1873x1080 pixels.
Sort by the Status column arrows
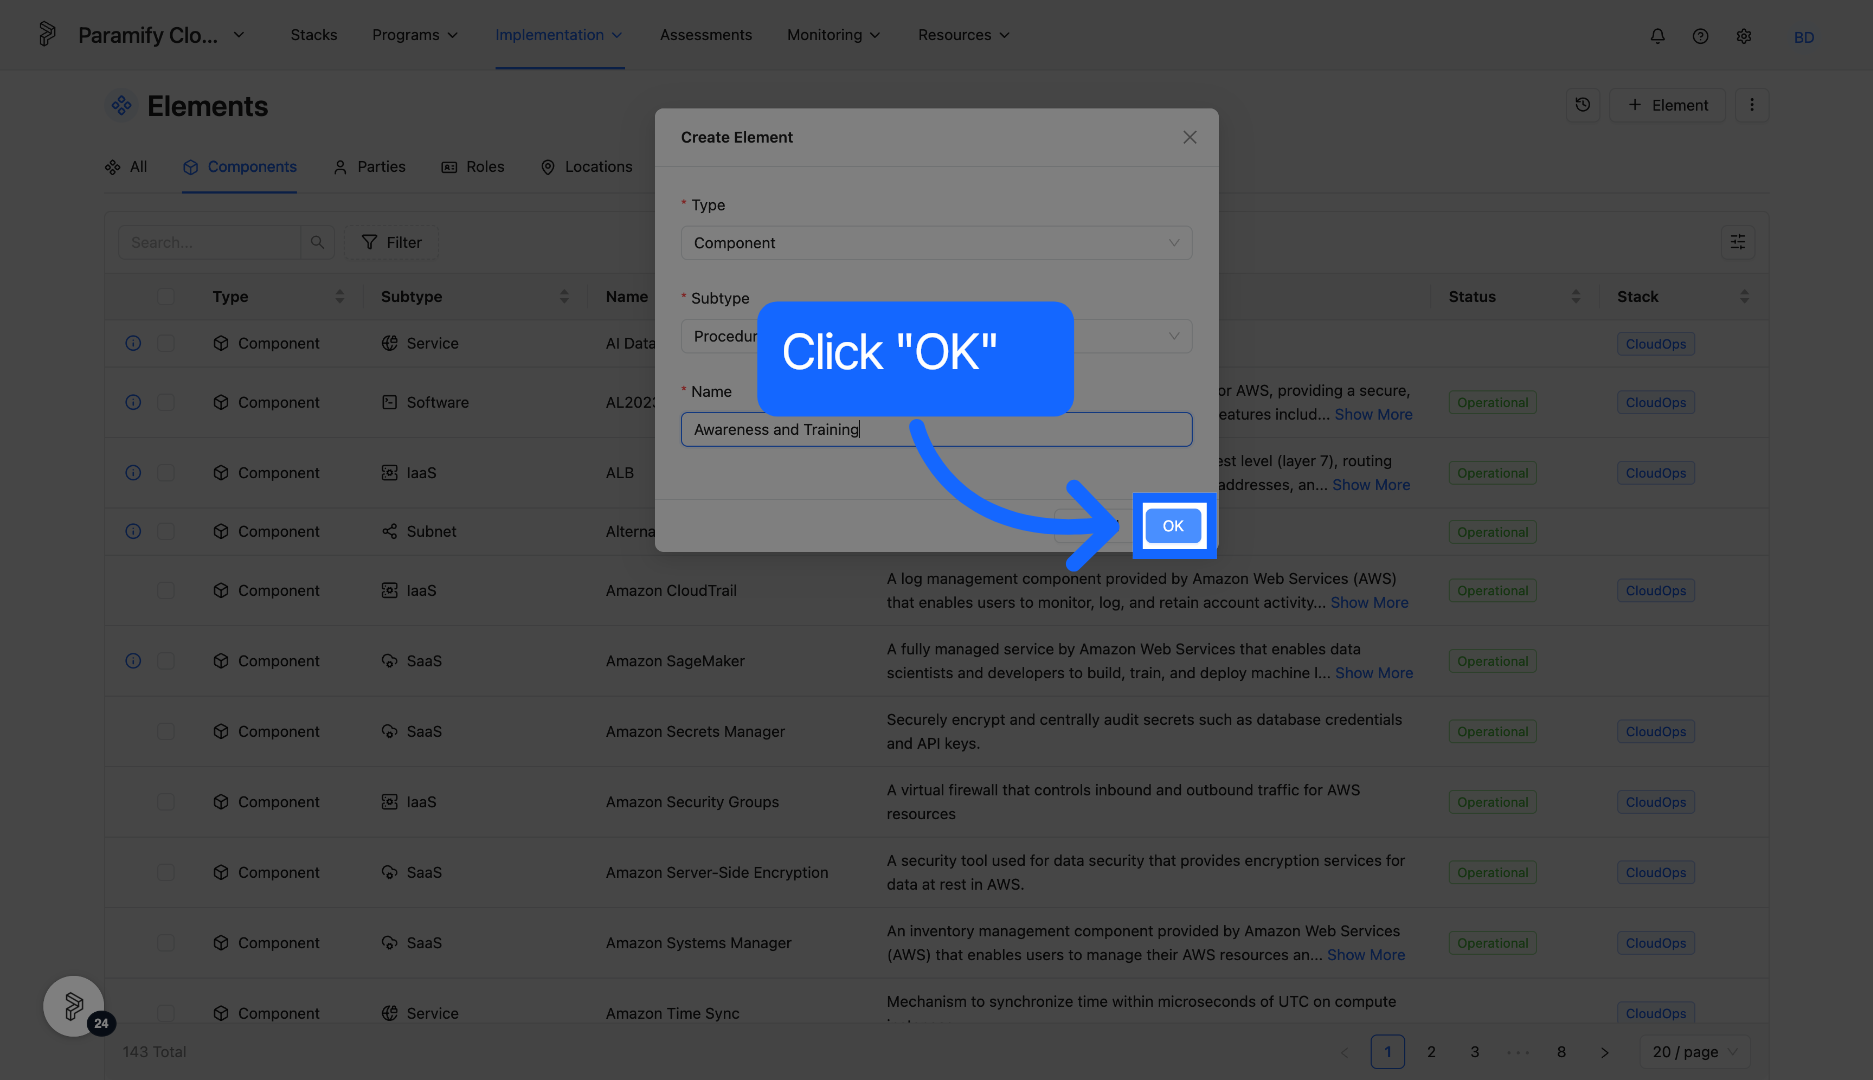click(1576, 297)
